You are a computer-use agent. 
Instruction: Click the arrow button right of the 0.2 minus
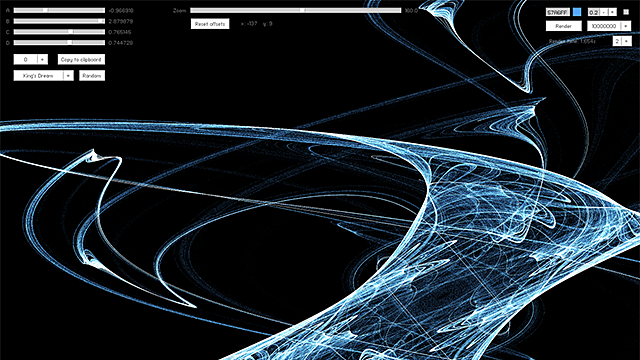tap(612, 12)
